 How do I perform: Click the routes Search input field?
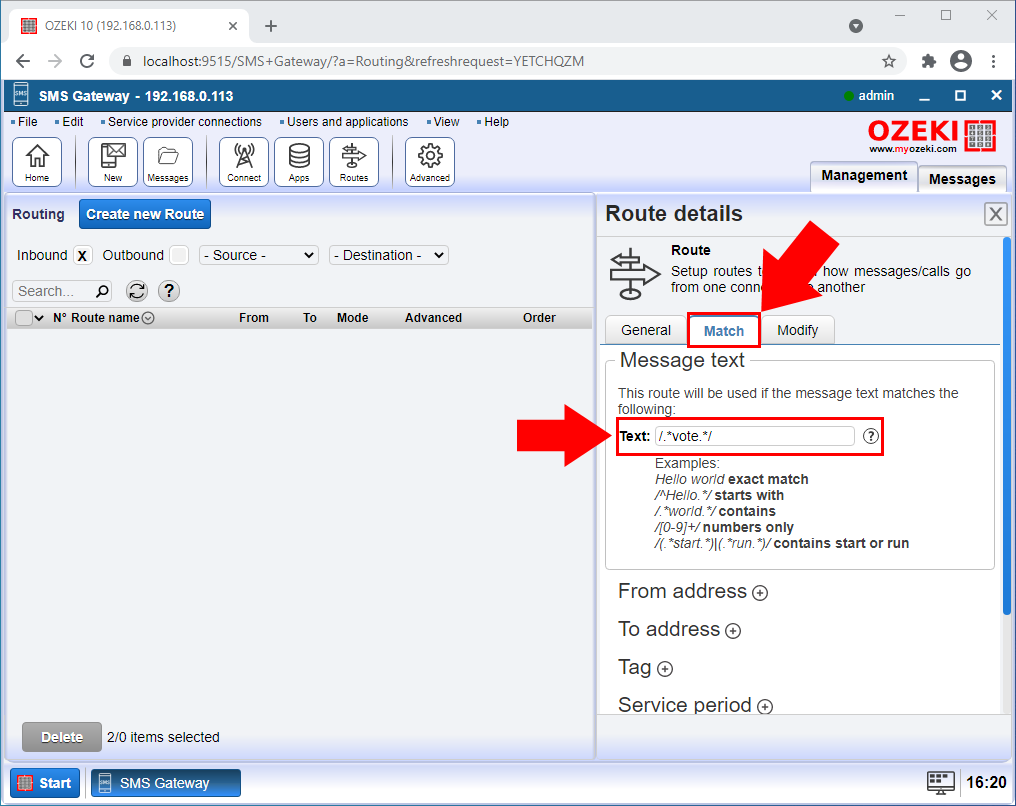[x=55, y=292]
